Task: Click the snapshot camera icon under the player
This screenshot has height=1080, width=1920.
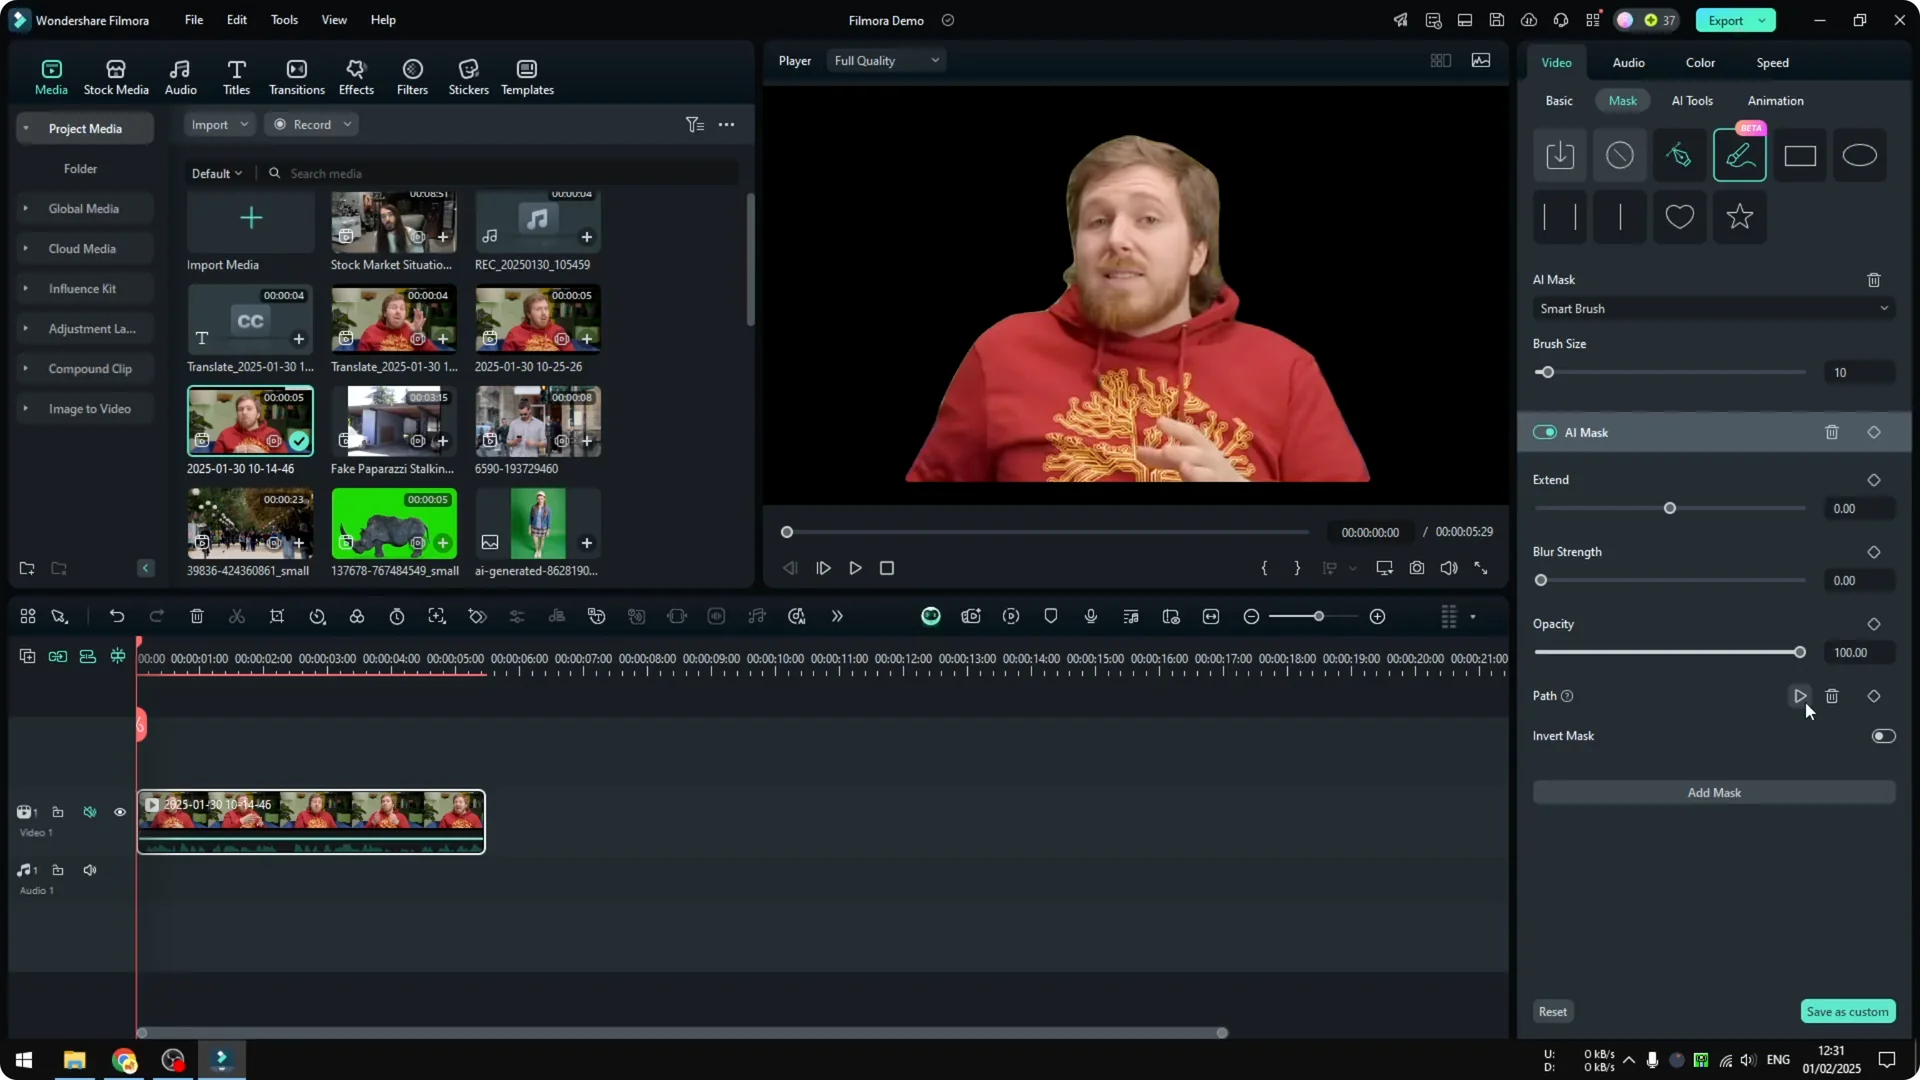Action: click(x=1416, y=567)
